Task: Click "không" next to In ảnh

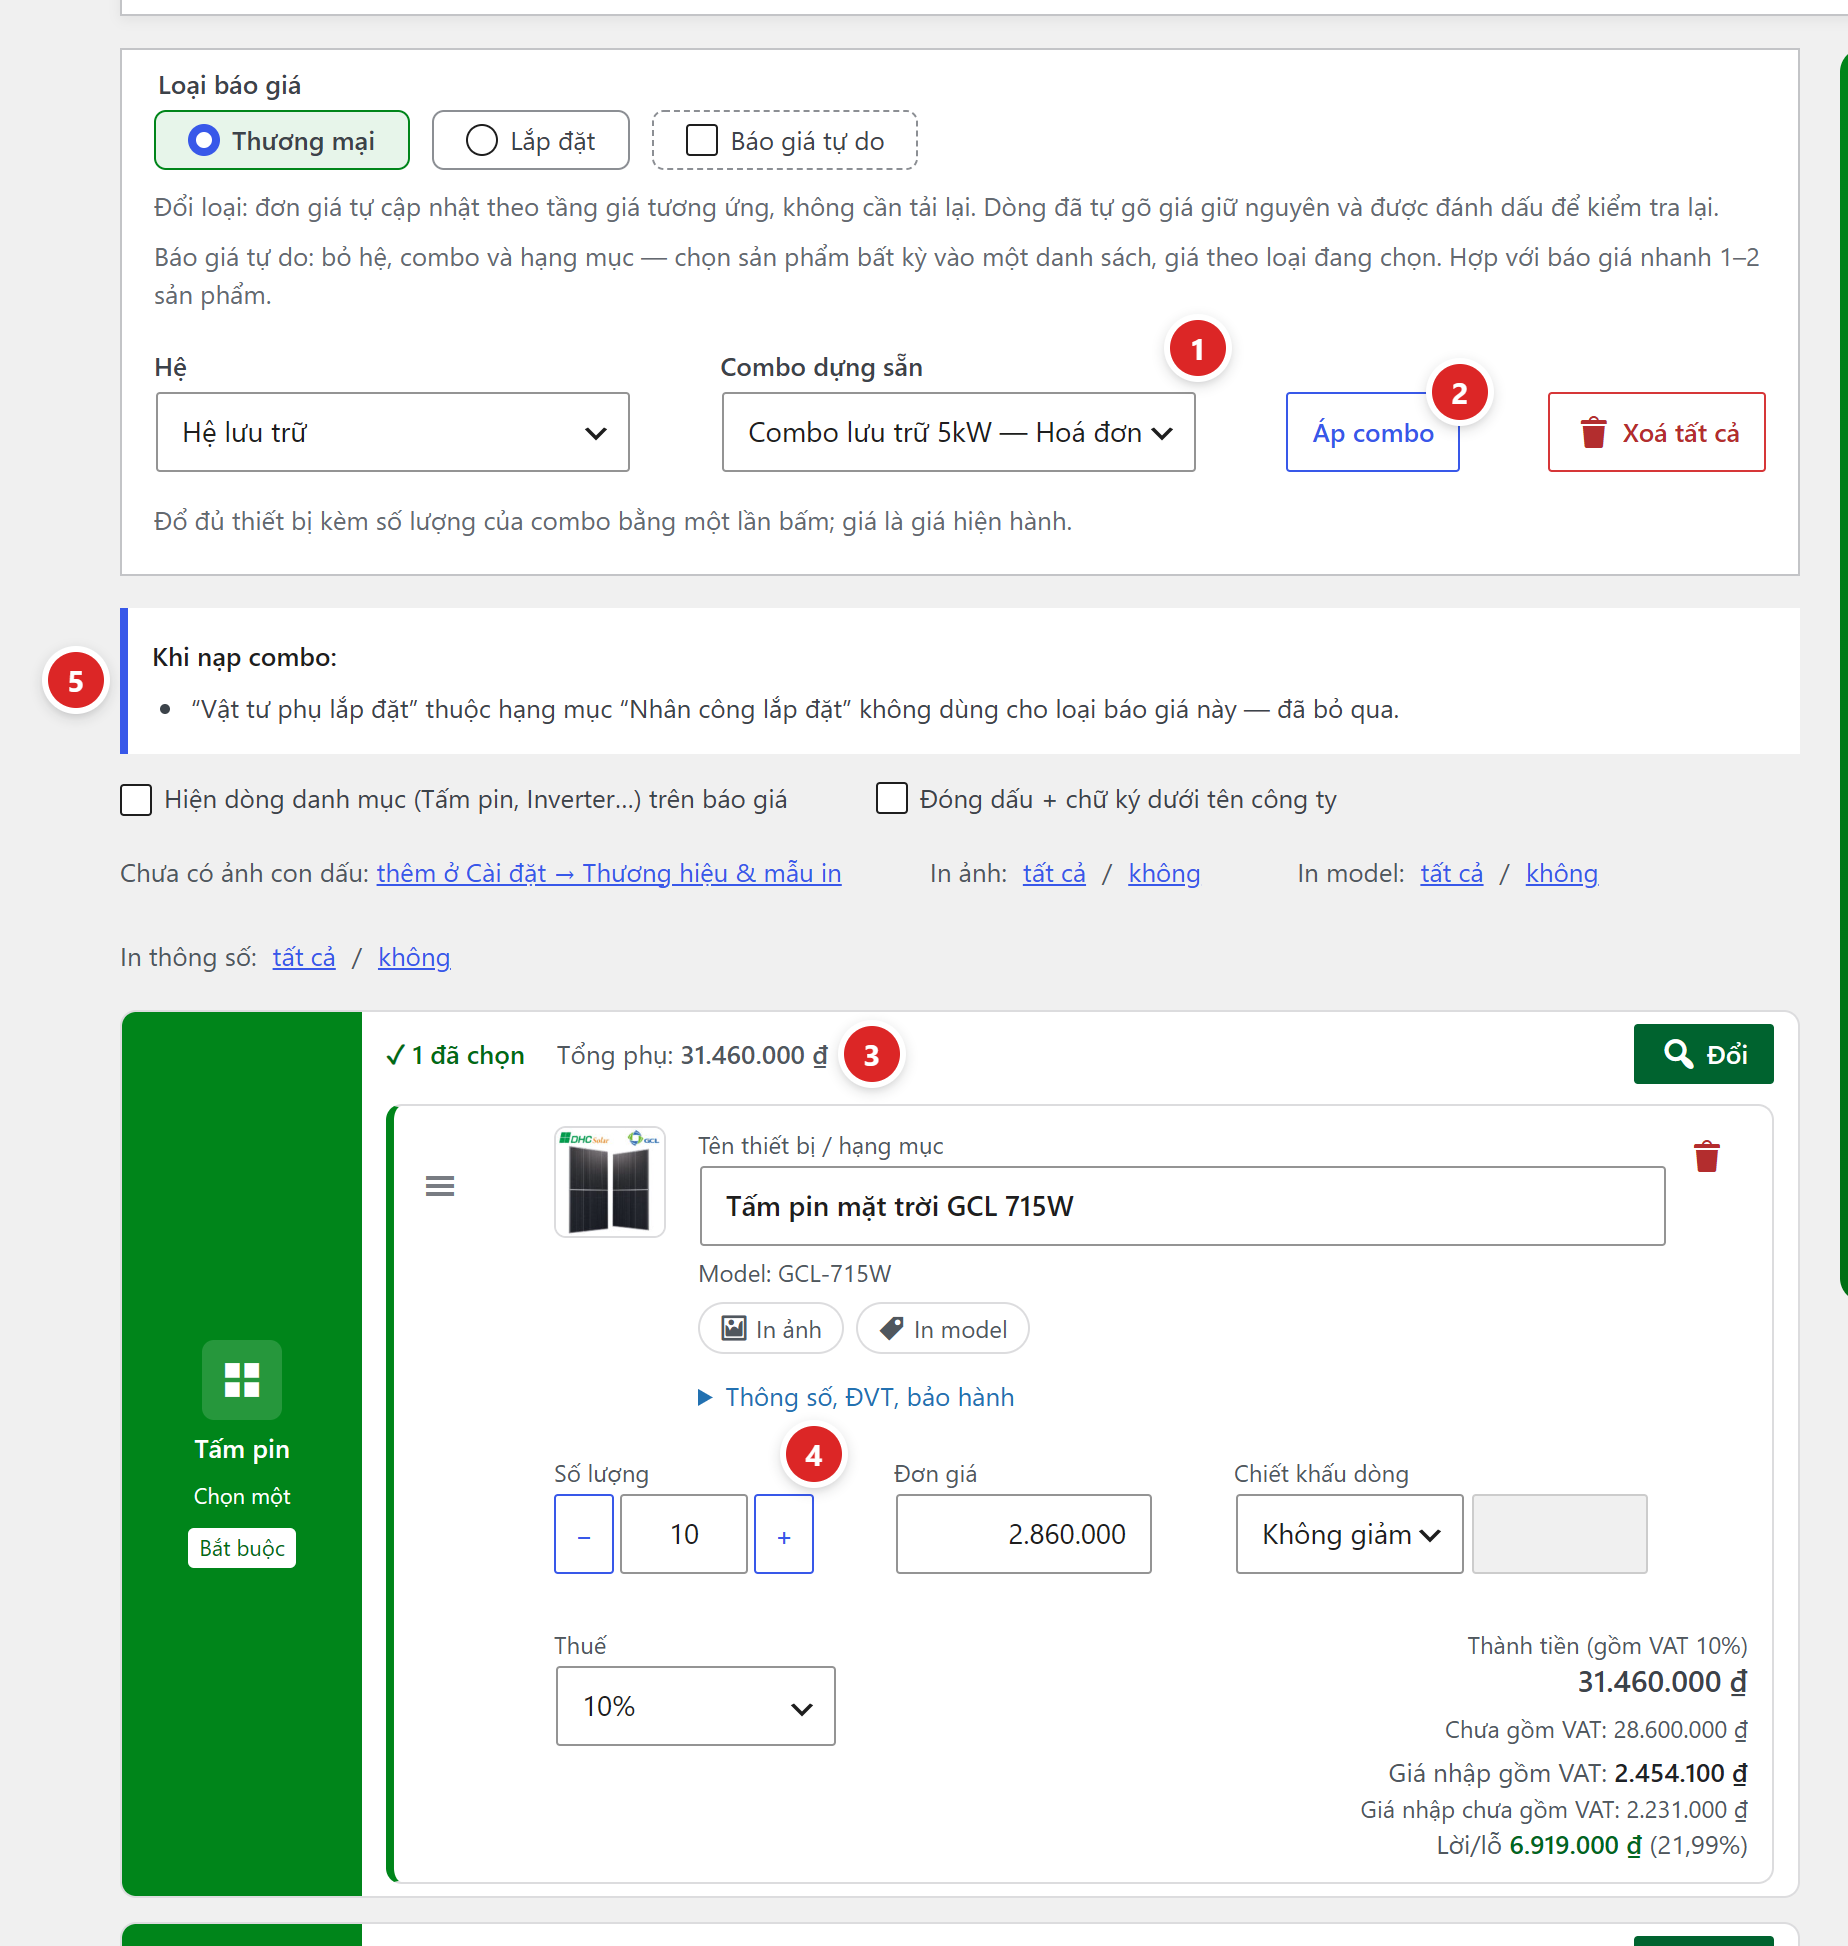Action: pos(1164,873)
